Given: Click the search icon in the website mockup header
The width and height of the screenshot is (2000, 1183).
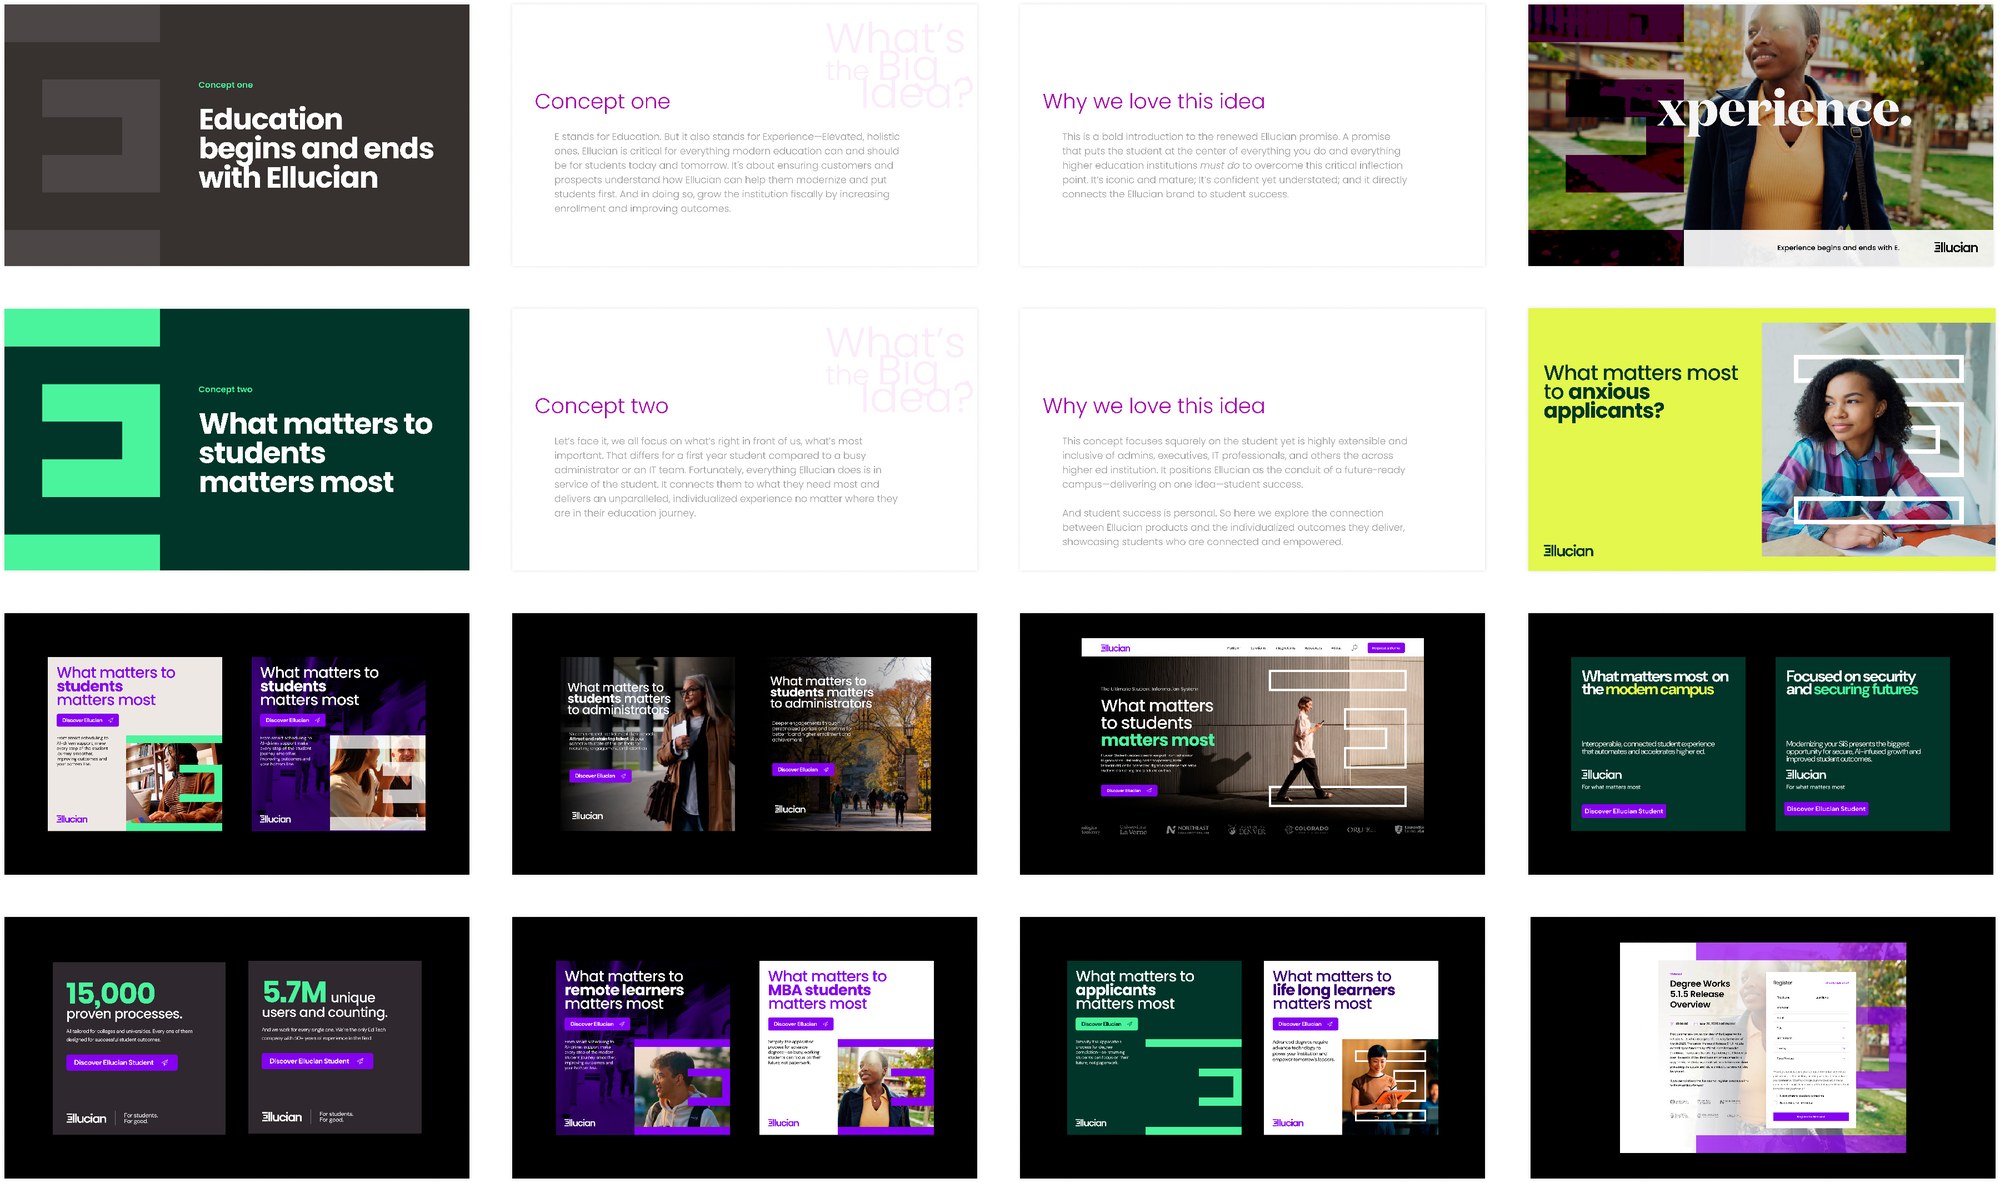Looking at the screenshot, I should tap(1355, 648).
